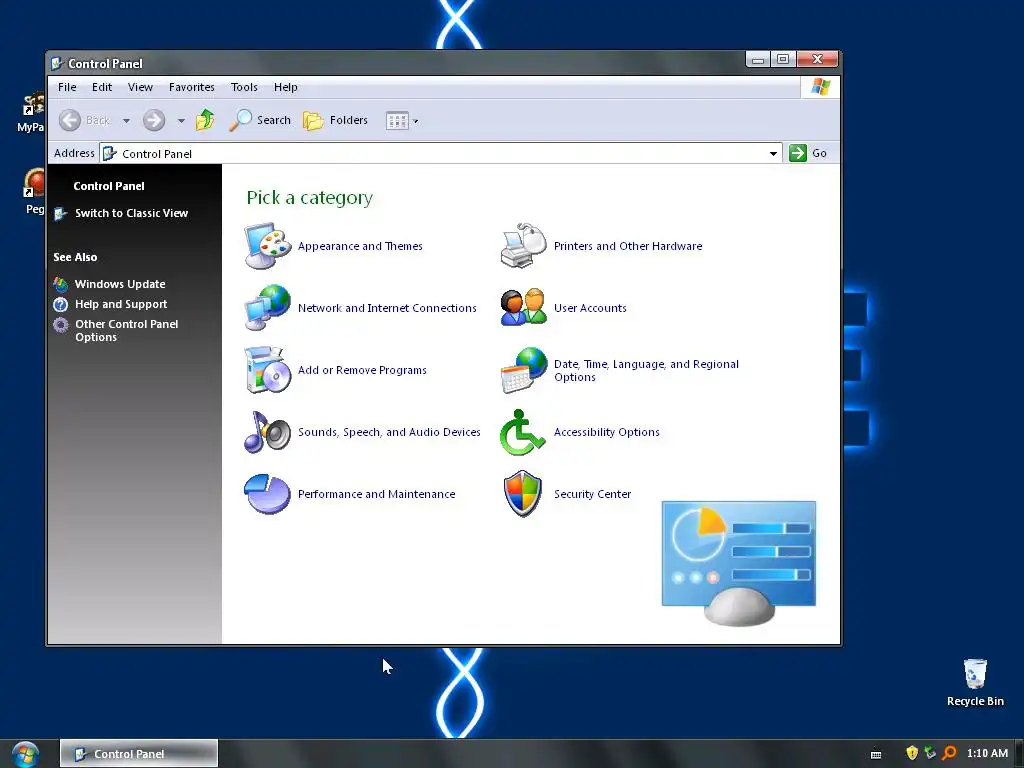1024x768 pixels.
Task: Toggle the Folders pane toolbar button
Action: click(x=336, y=120)
